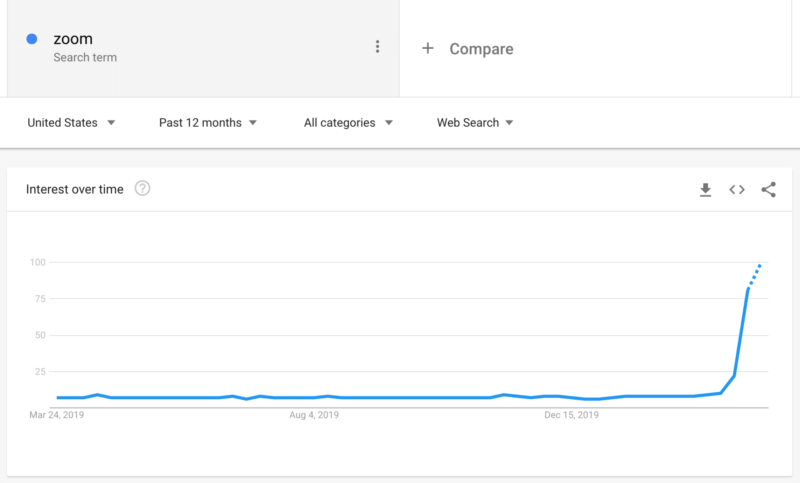Click the plus icon beside Compare

pyautogui.click(x=427, y=48)
